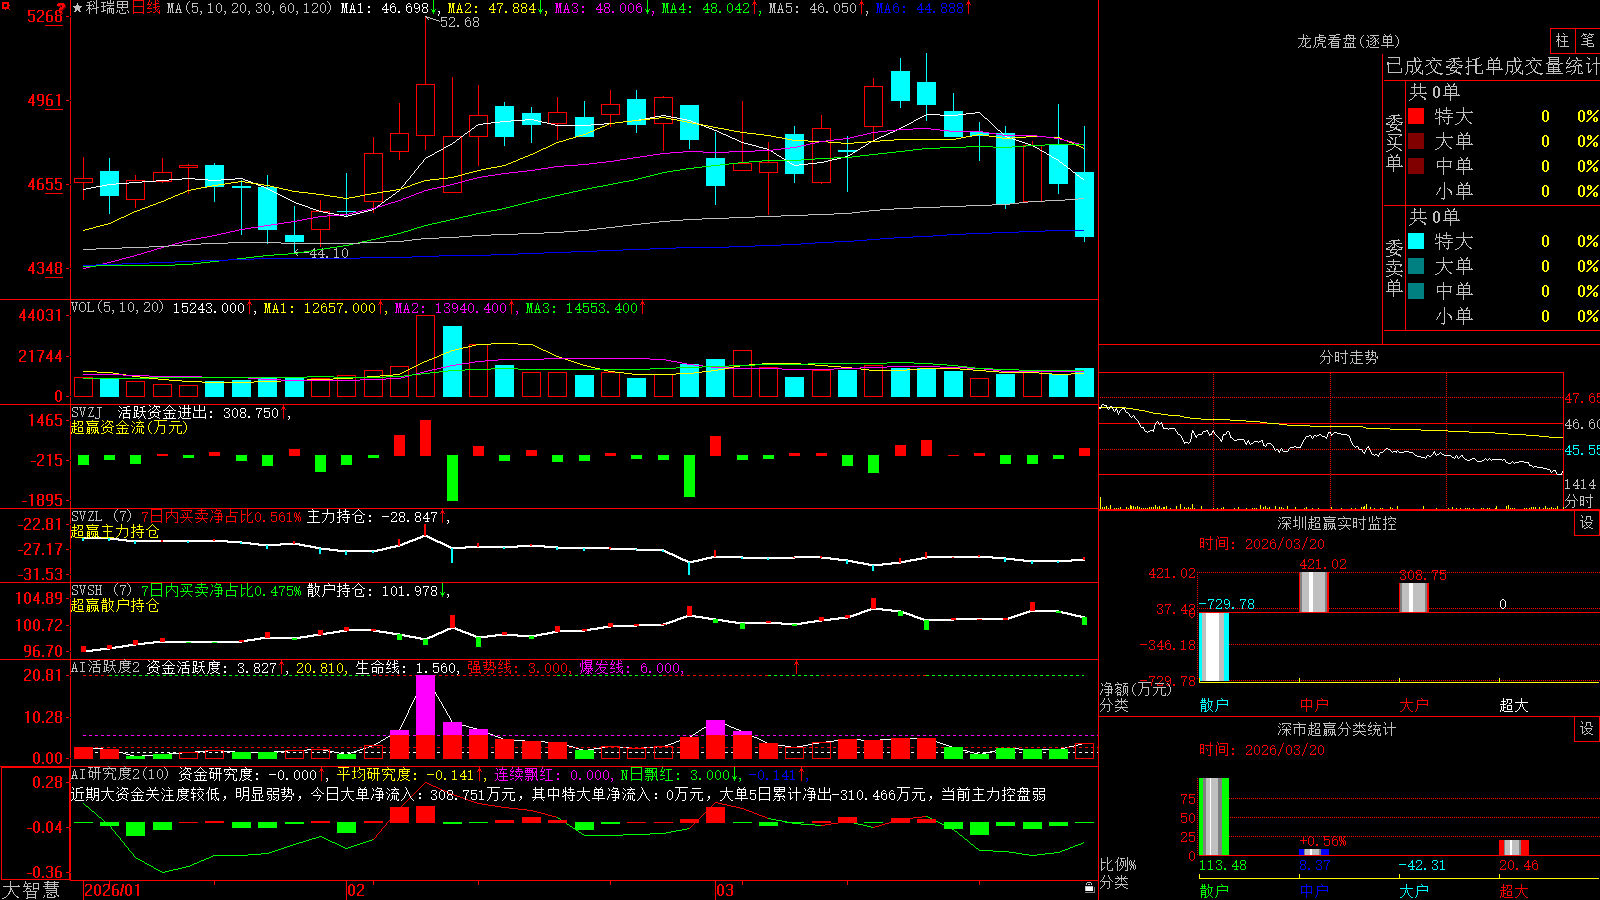Image resolution: width=1600 pixels, height=900 pixels.
Task: Click the 03 month timeline marker
Action: click(x=725, y=890)
